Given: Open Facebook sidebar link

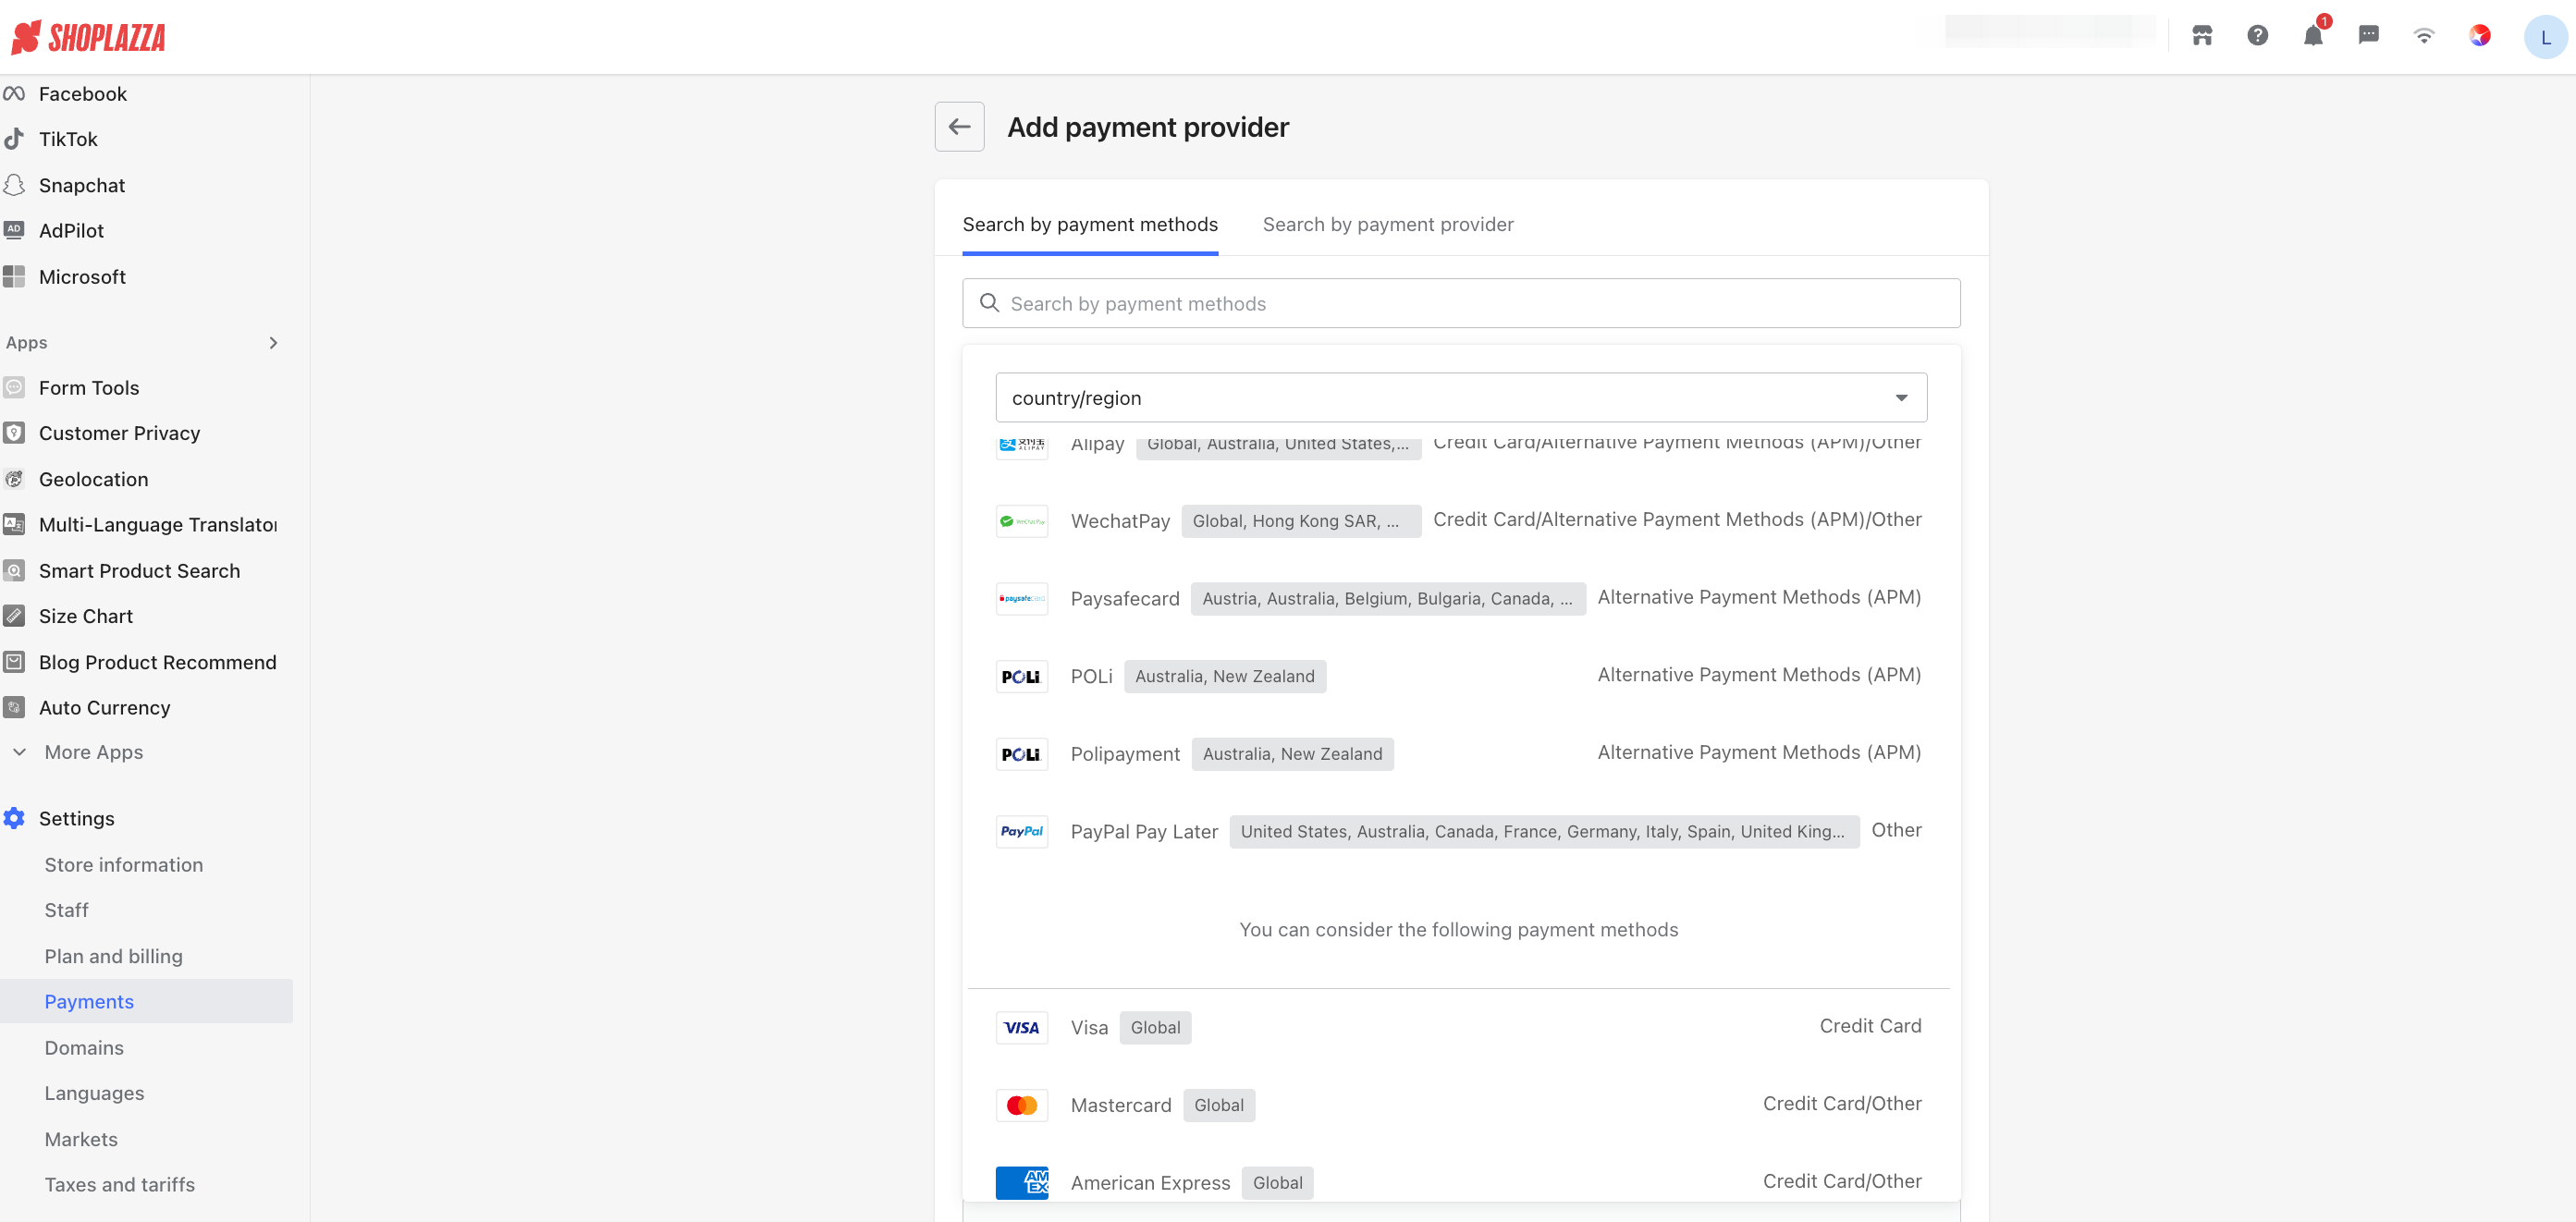Looking at the screenshot, I should [x=82, y=94].
